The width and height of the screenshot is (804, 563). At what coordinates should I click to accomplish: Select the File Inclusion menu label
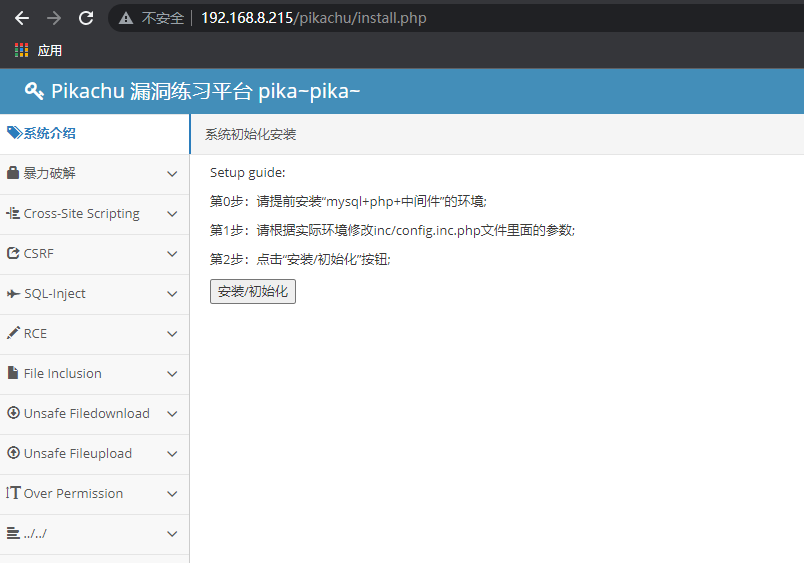(63, 373)
